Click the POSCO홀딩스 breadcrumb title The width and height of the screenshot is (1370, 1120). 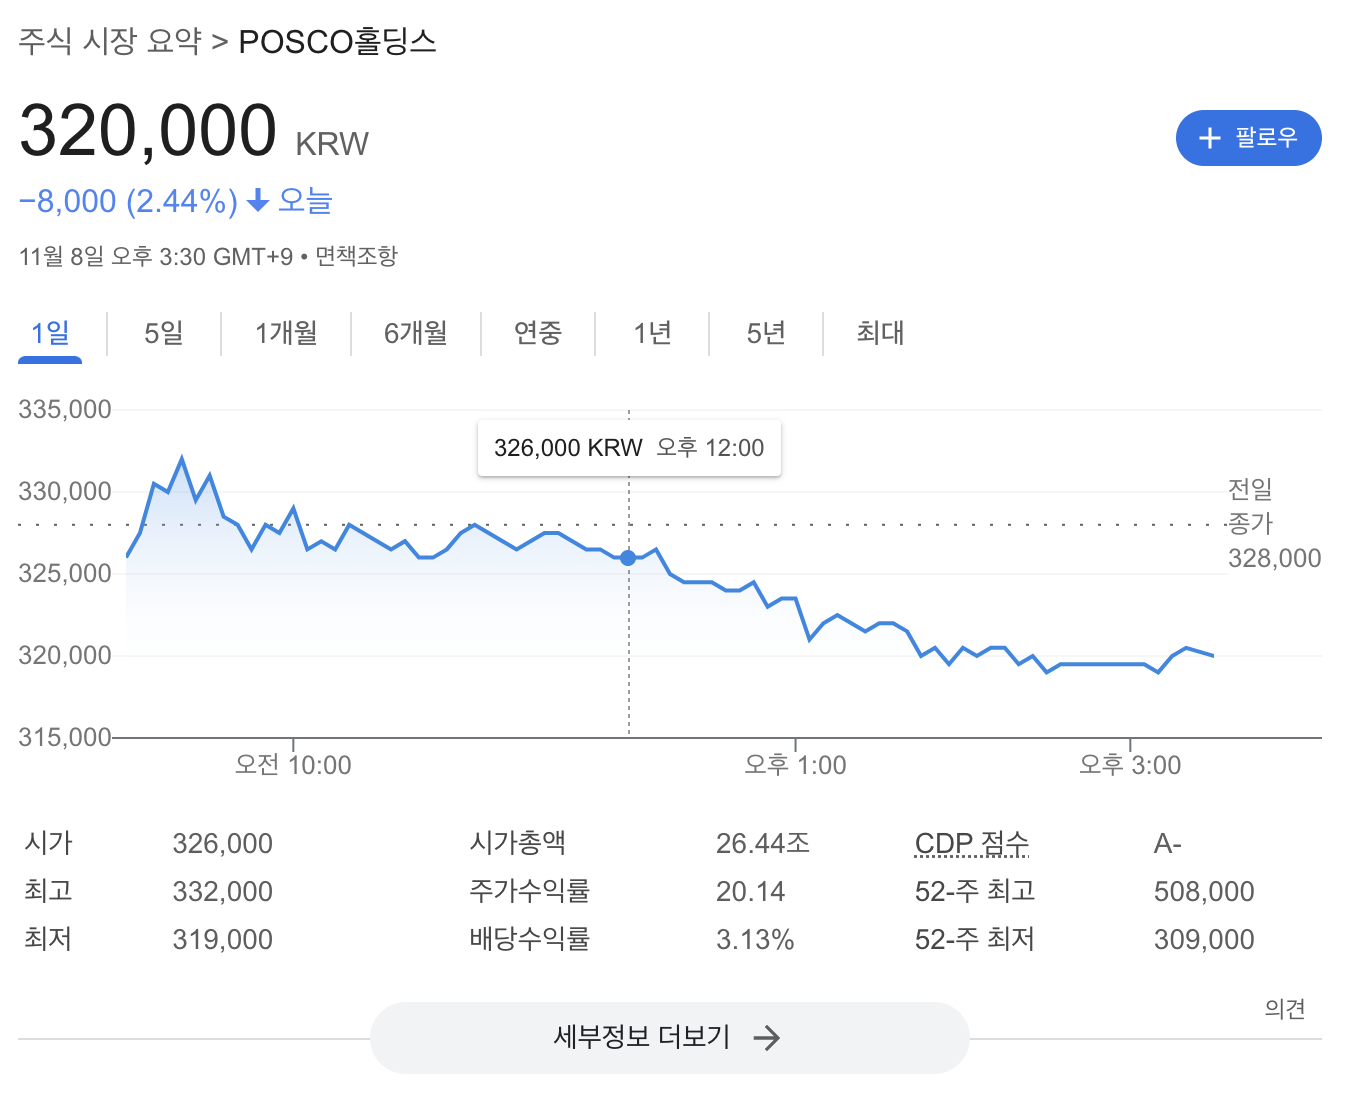coord(336,42)
